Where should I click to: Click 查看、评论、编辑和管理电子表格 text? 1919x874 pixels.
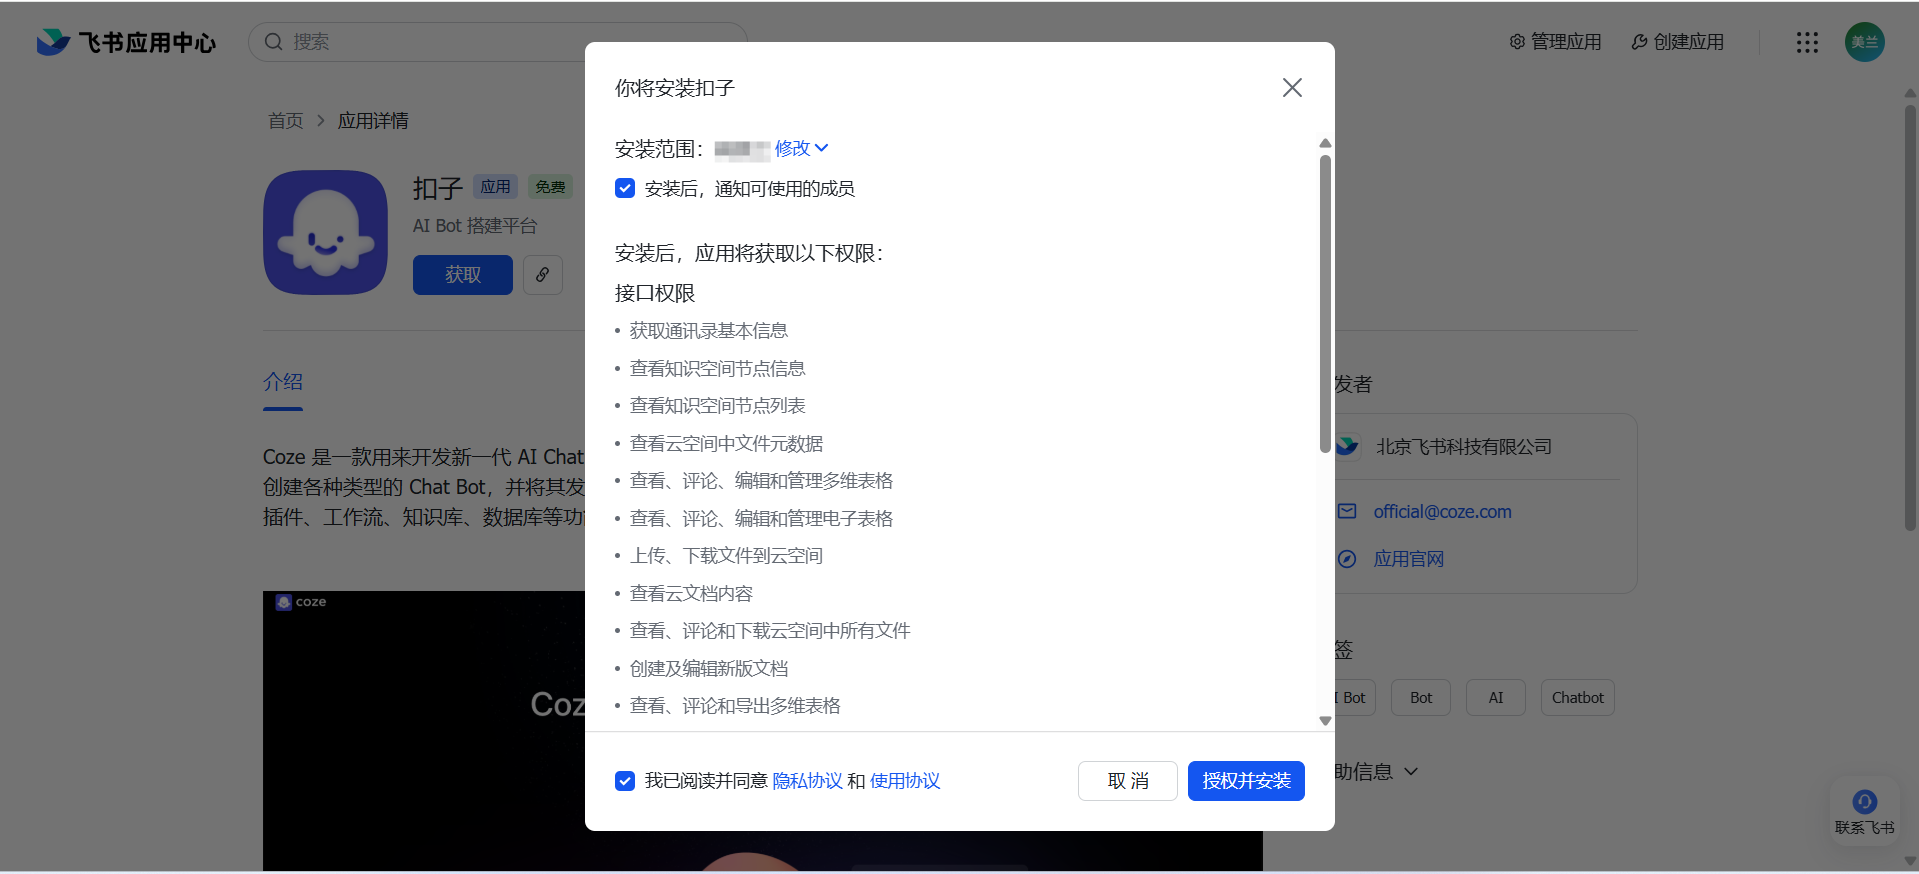coord(762,519)
